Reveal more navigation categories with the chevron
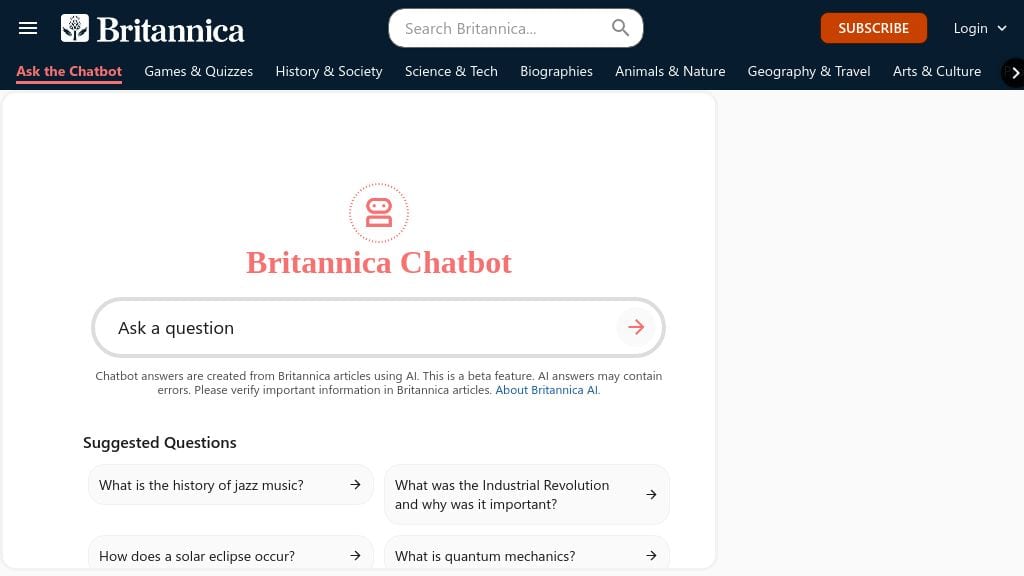The image size is (1024, 576). coord(1015,72)
